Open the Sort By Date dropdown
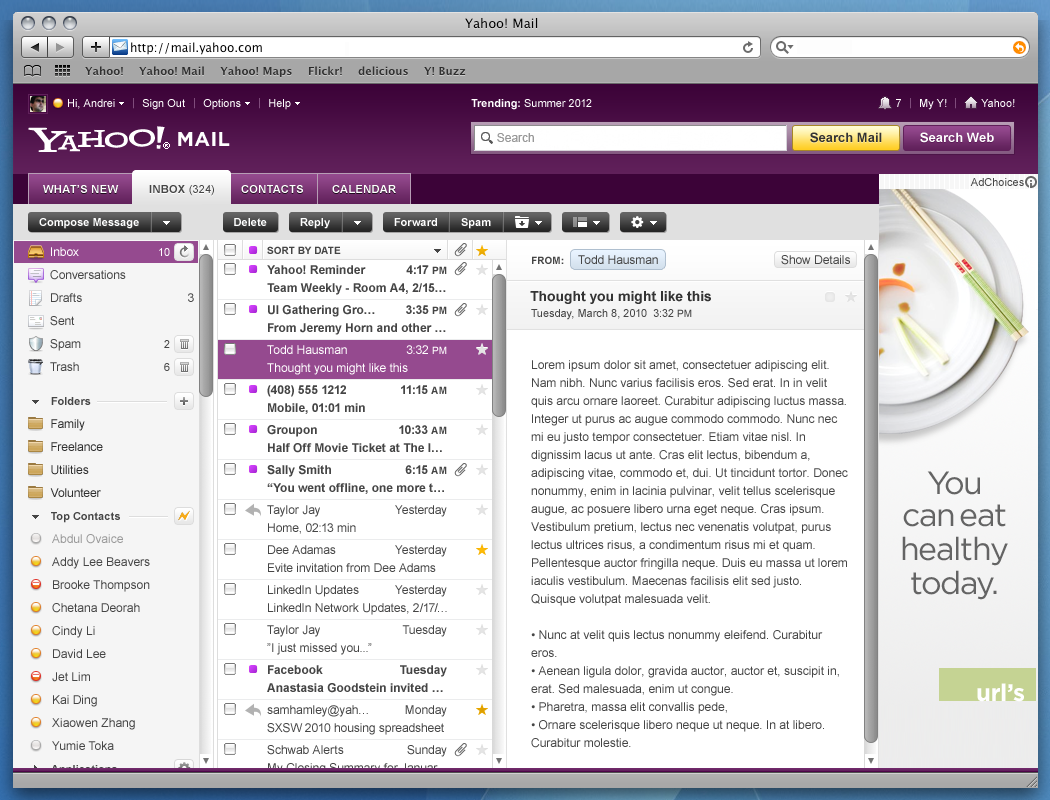Viewport: 1050px width, 800px height. pyautogui.click(x=437, y=250)
